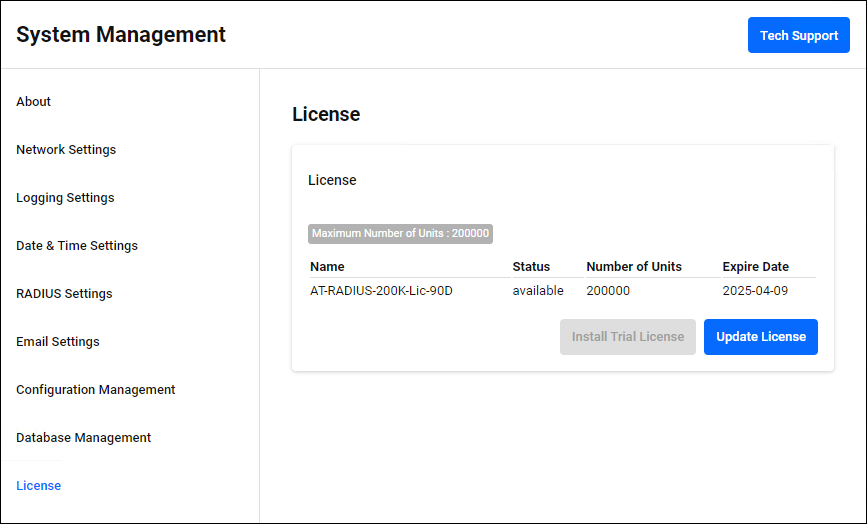Click the License sidebar item
The width and height of the screenshot is (867, 524).
point(39,486)
